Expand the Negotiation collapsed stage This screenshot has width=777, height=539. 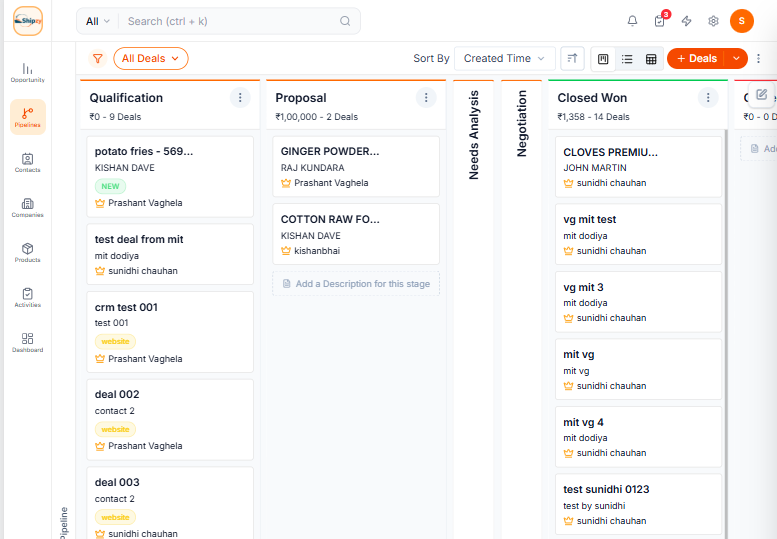522,123
